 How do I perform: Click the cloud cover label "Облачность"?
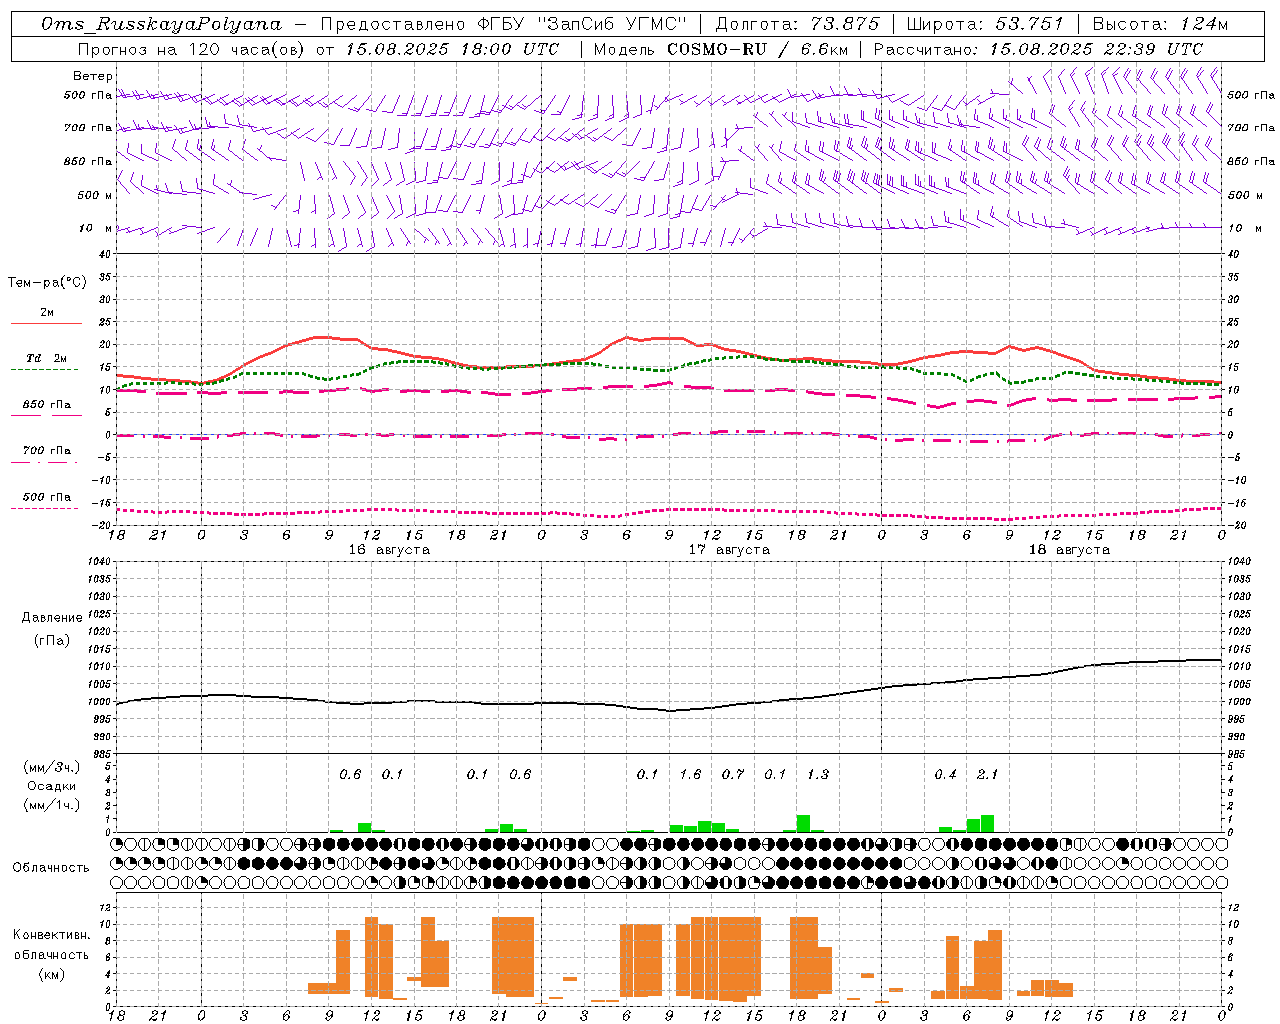51,868
